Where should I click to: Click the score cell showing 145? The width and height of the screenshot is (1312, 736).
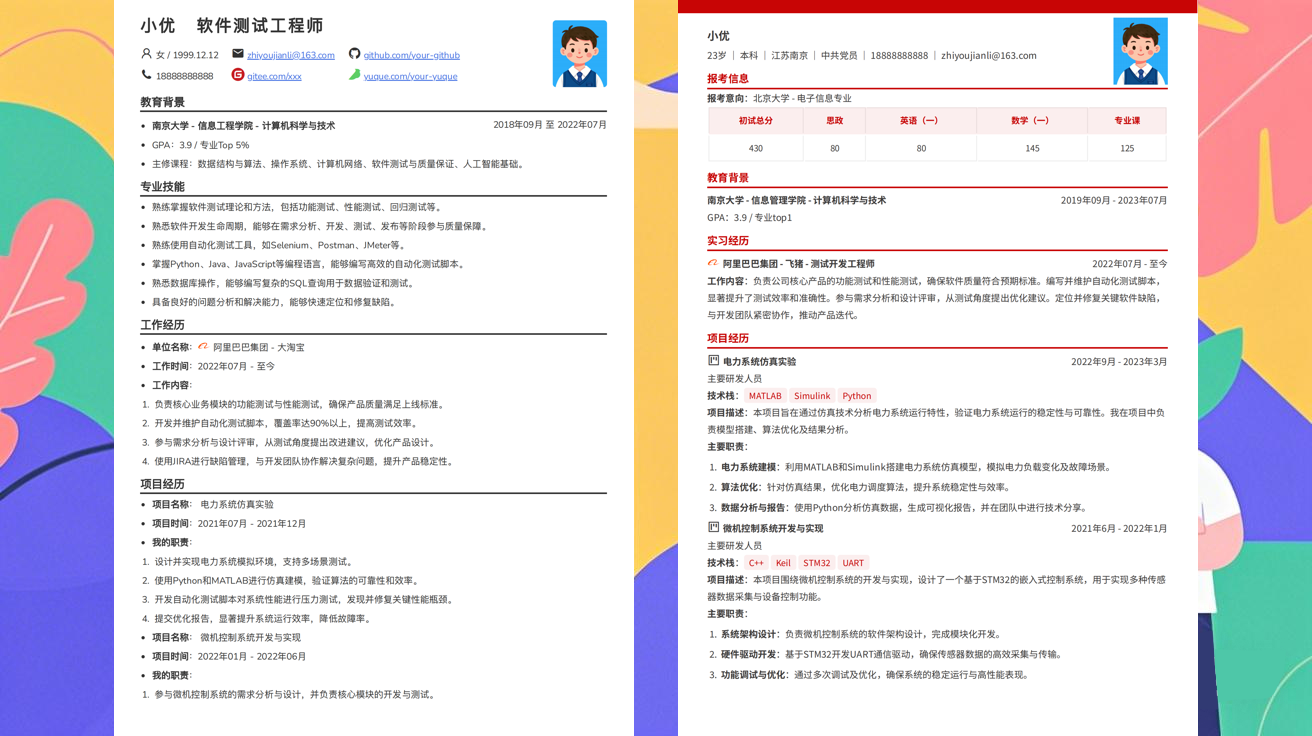[1032, 148]
